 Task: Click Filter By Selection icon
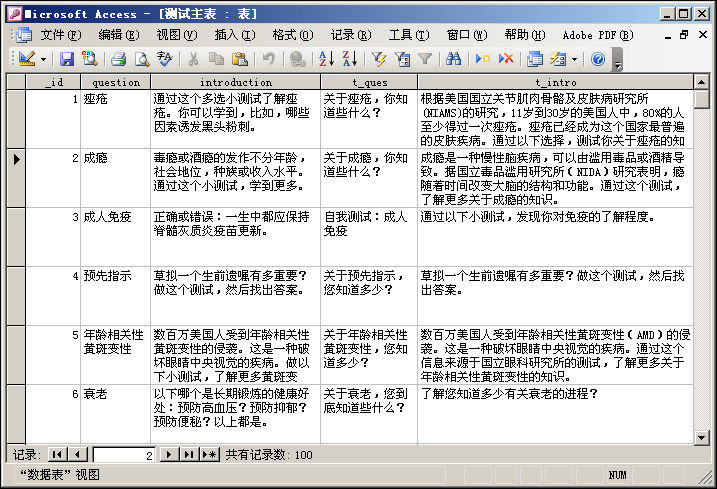(379, 59)
